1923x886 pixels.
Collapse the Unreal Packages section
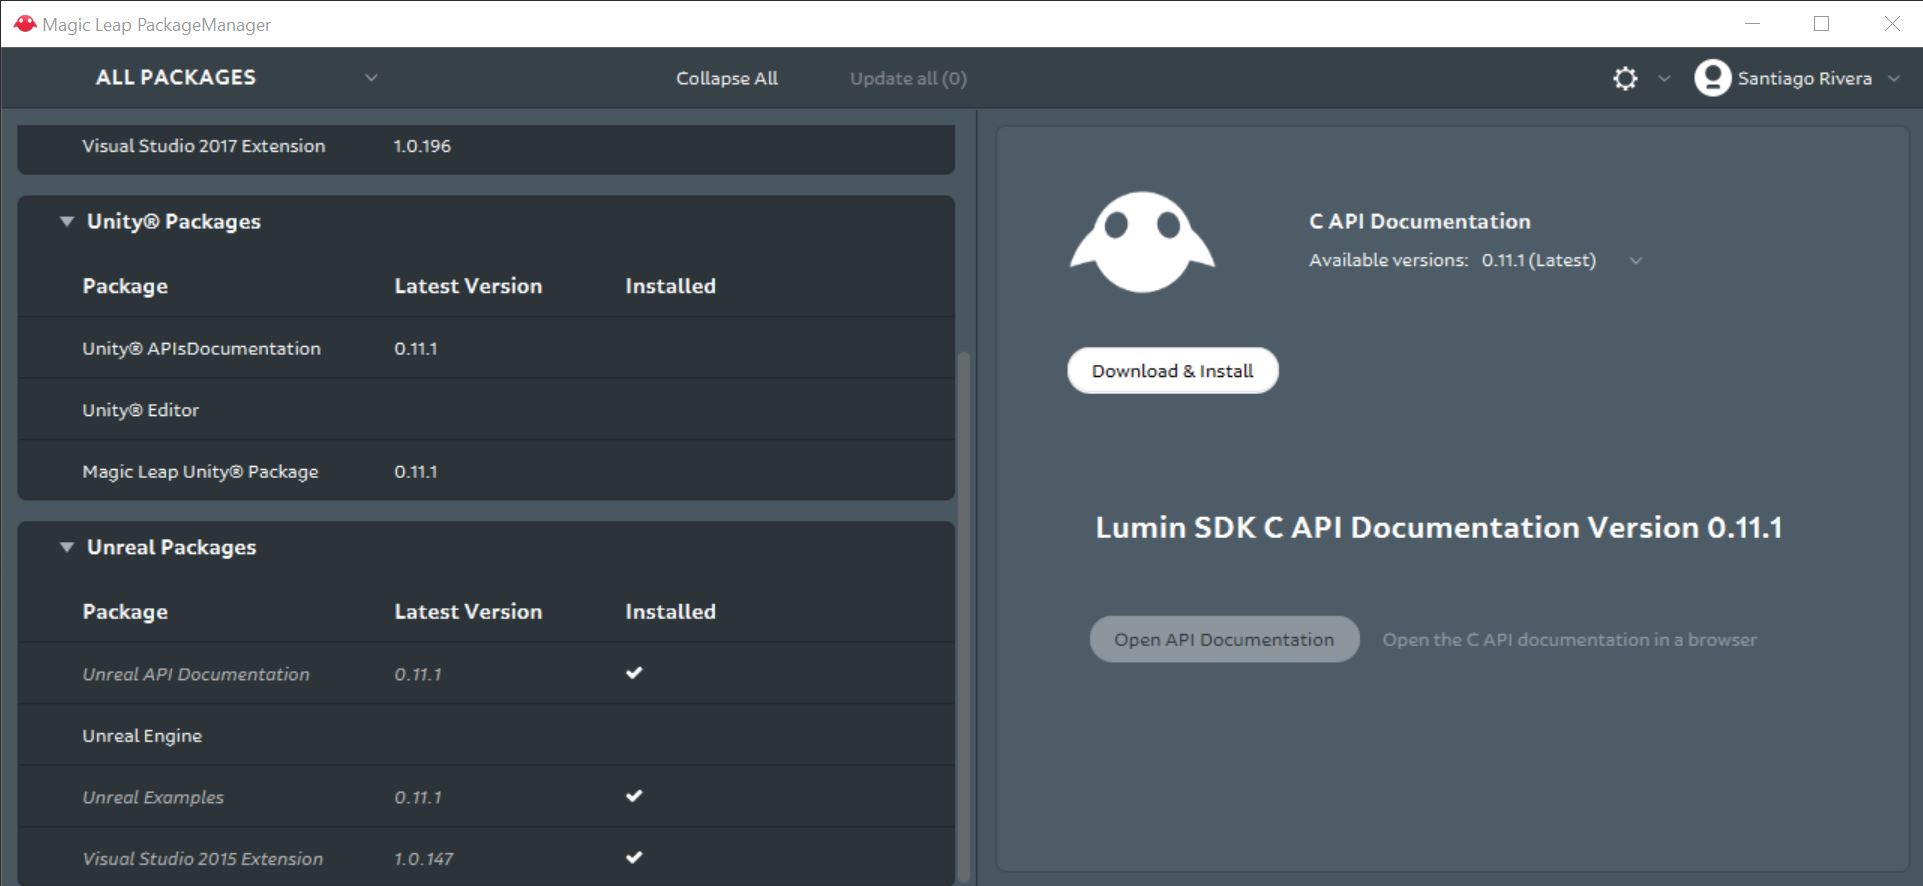(66, 547)
